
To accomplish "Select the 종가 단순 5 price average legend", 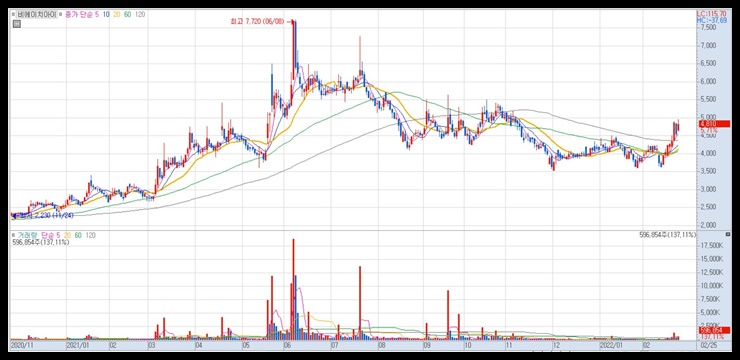I will pyautogui.click(x=81, y=14).
